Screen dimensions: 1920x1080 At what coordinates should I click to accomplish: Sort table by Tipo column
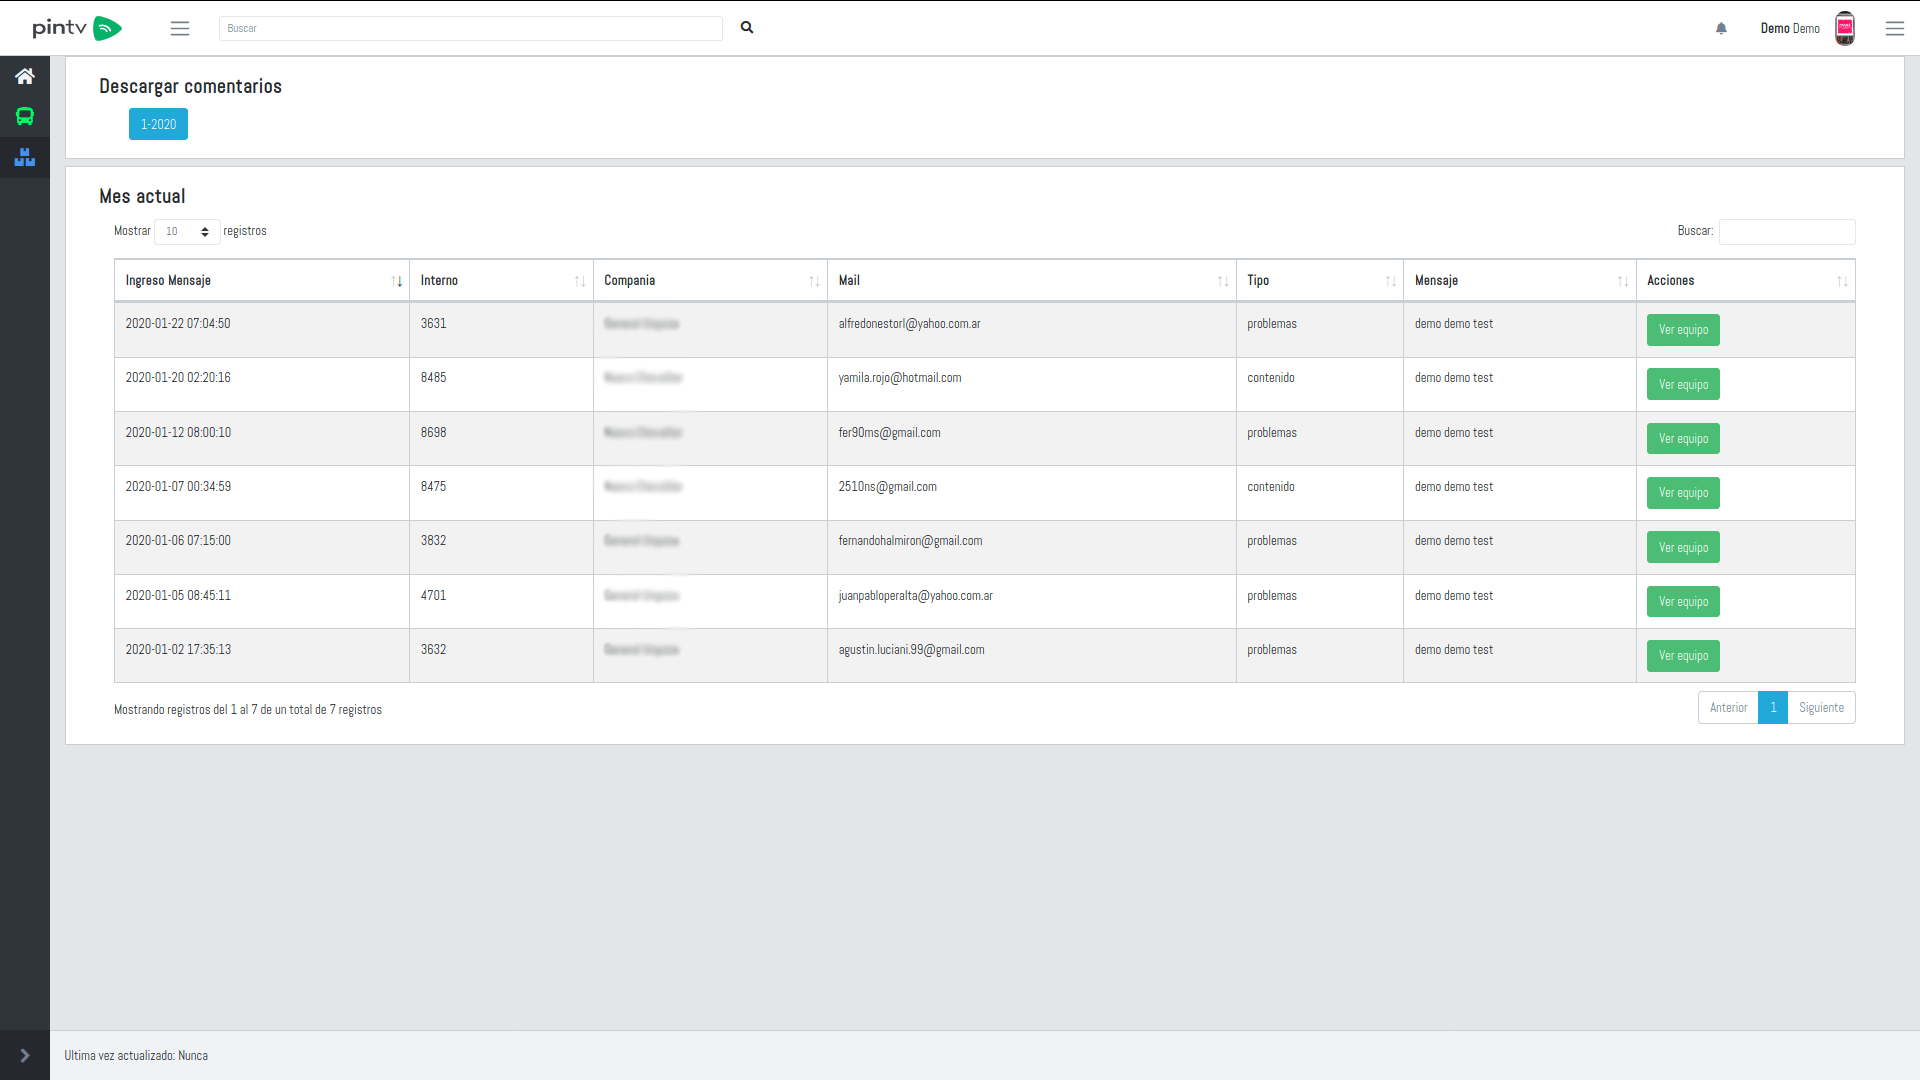click(x=1319, y=281)
